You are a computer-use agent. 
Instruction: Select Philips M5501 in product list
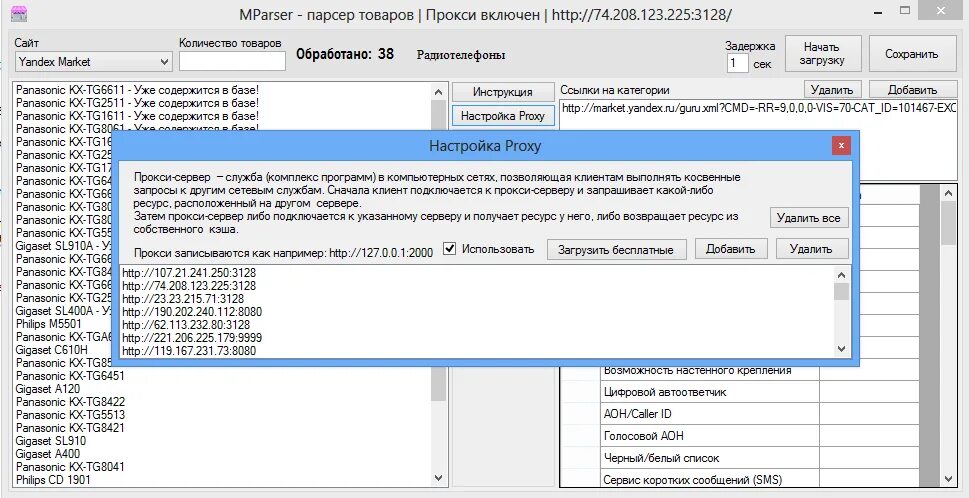(x=49, y=324)
